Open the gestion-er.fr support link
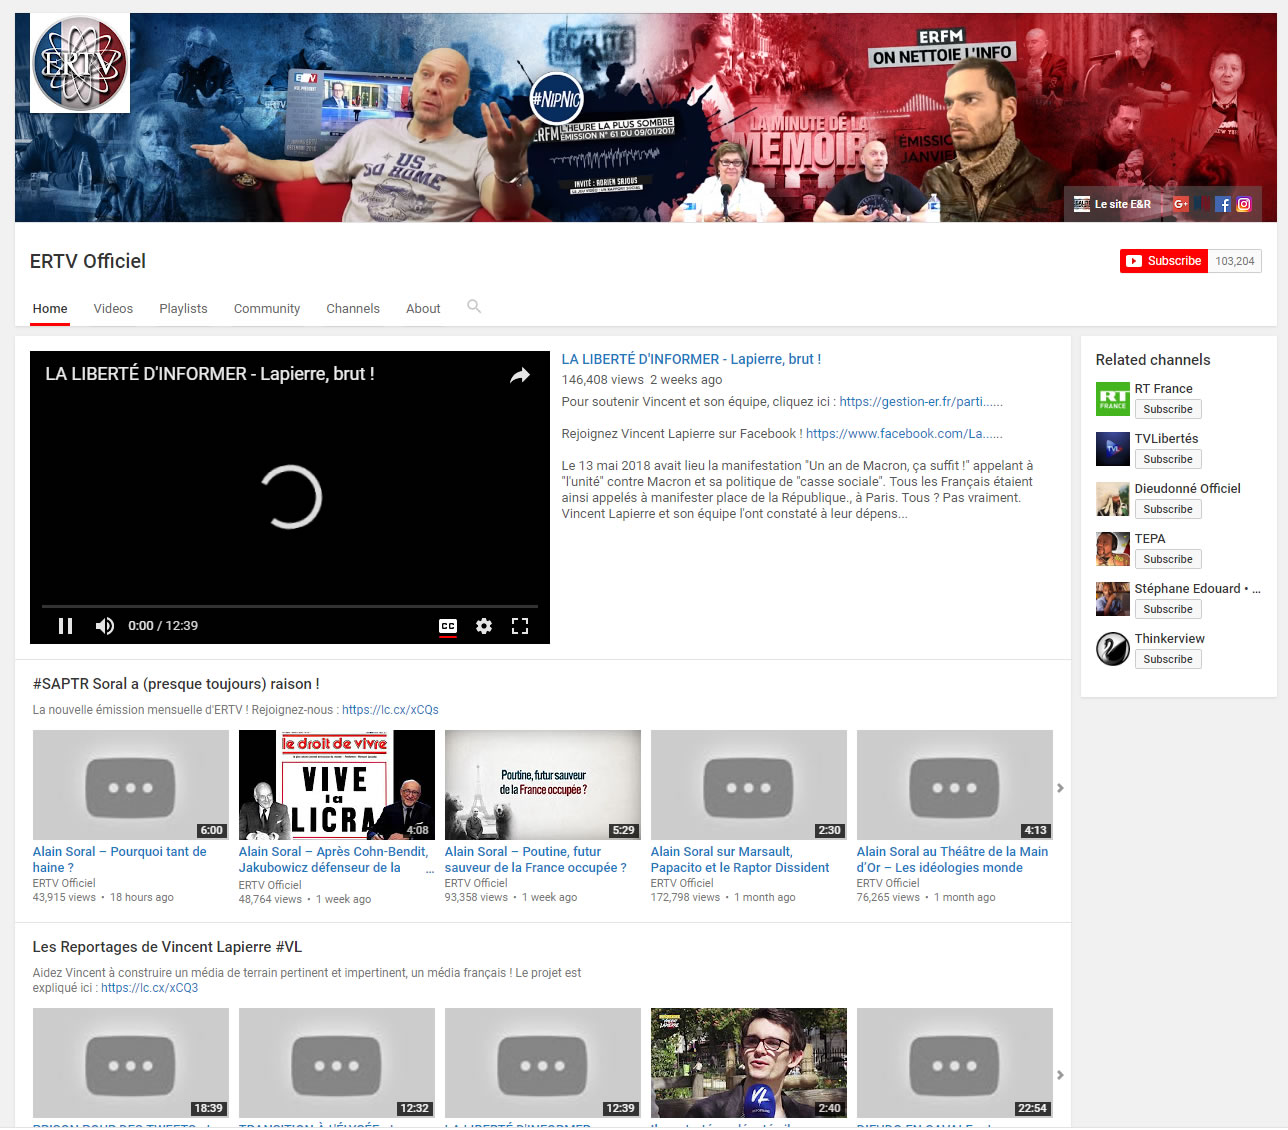This screenshot has width=1288, height=1130. point(921,402)
